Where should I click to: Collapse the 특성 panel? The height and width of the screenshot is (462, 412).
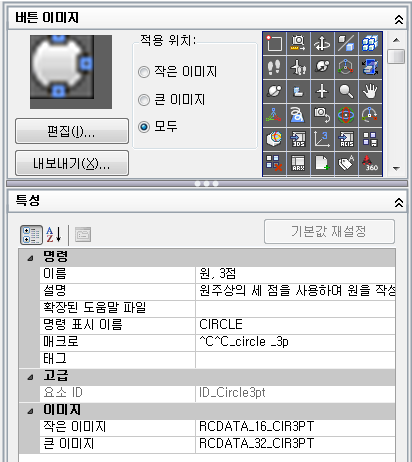coord(399,202)
